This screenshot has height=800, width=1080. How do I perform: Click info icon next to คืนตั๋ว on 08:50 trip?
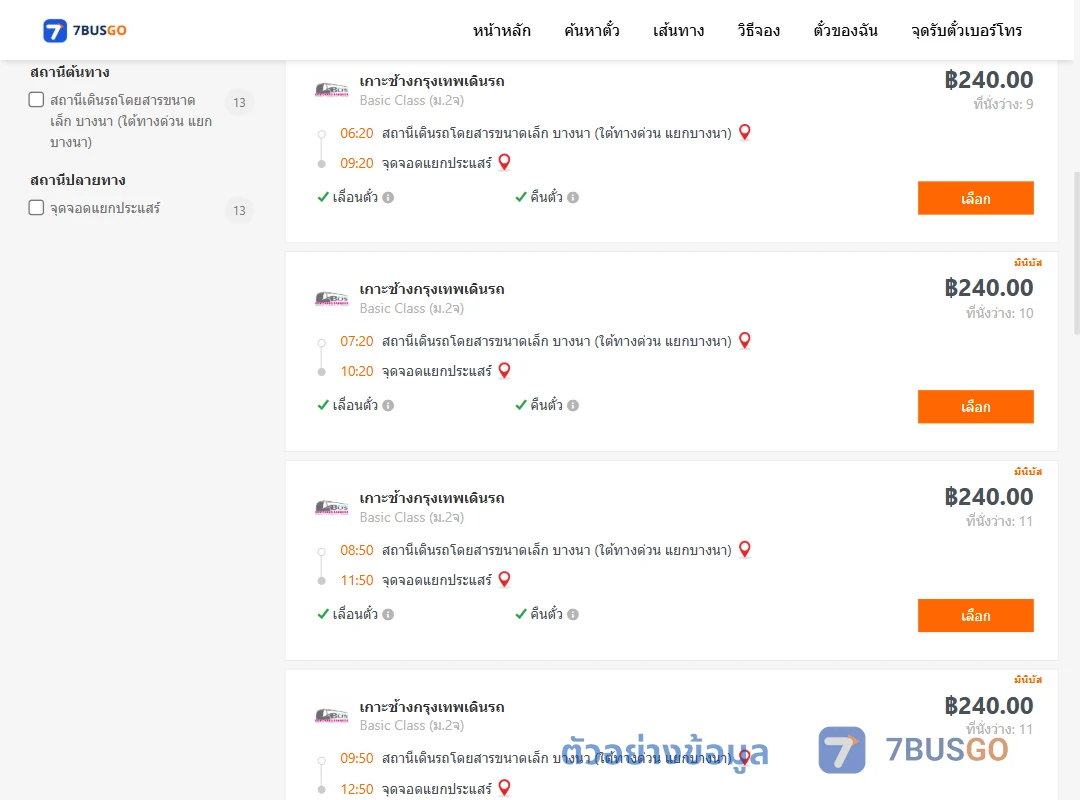coord(573,615)
